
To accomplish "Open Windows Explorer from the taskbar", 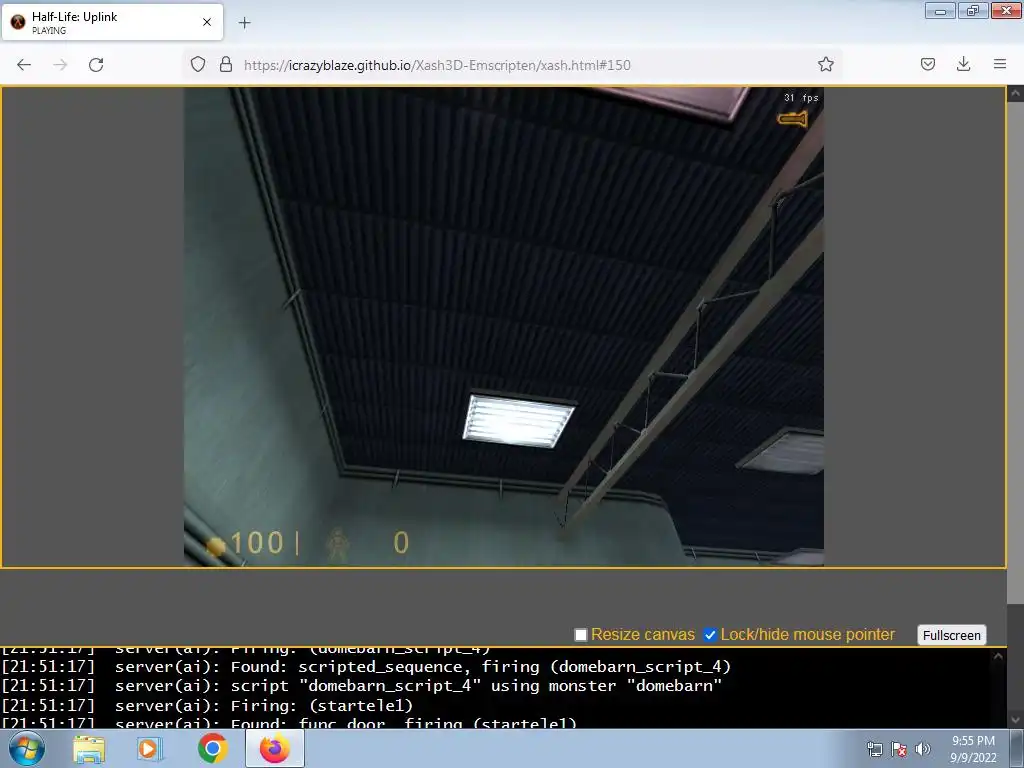I will pos(89,749).
